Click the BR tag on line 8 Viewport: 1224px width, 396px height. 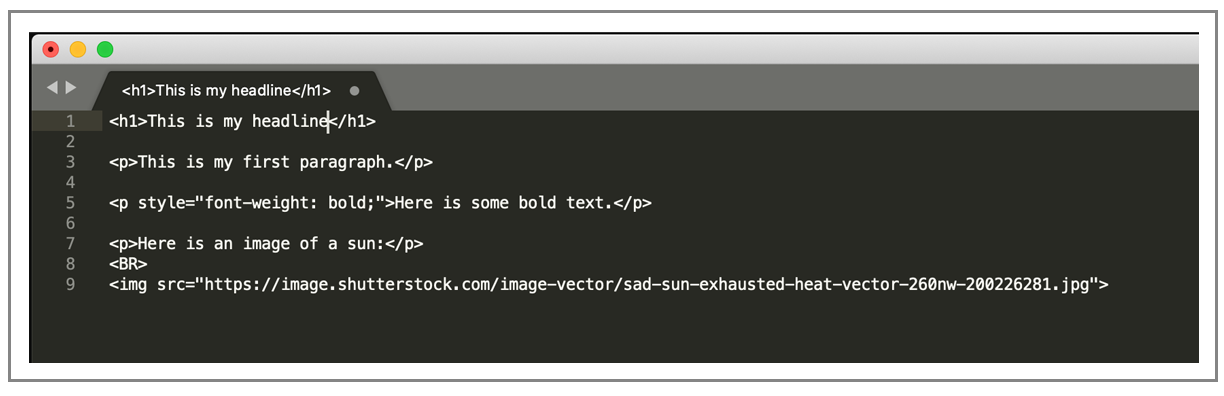pyautogui.click(x=128, y=265)
